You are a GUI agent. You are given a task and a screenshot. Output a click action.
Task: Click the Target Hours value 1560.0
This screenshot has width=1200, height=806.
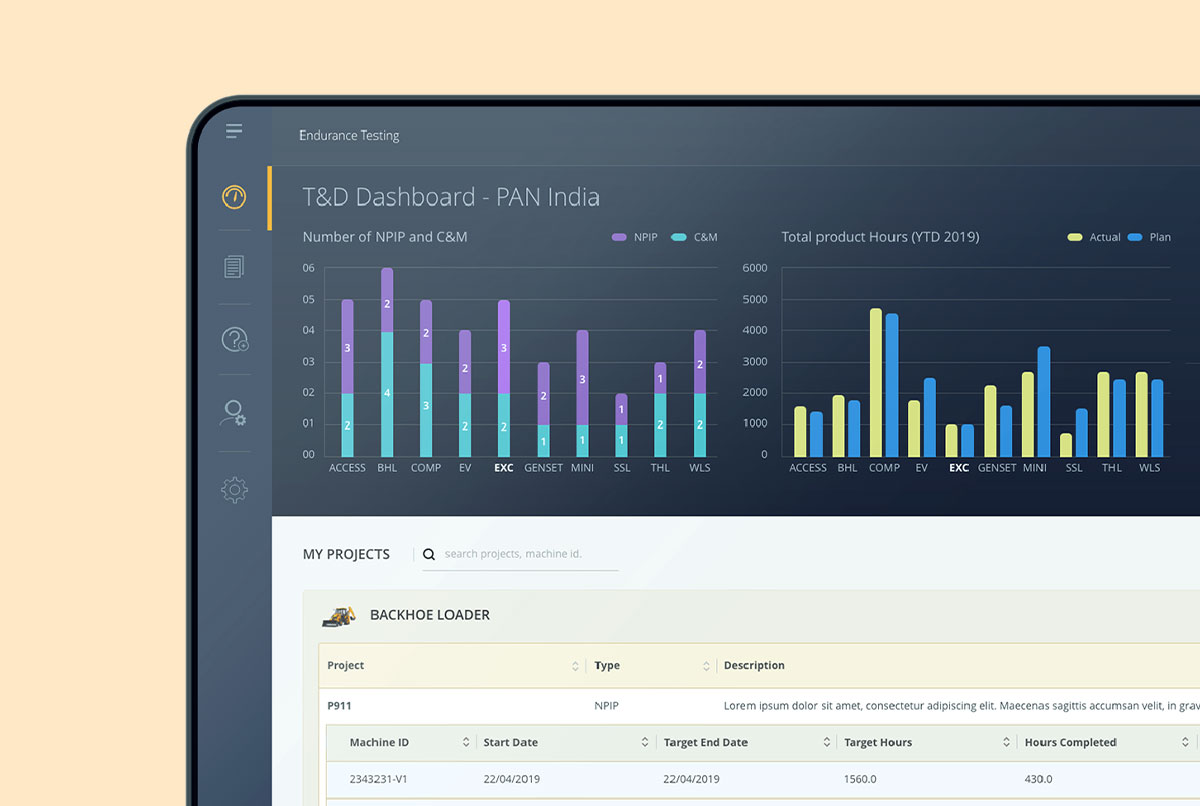(860, 779)
